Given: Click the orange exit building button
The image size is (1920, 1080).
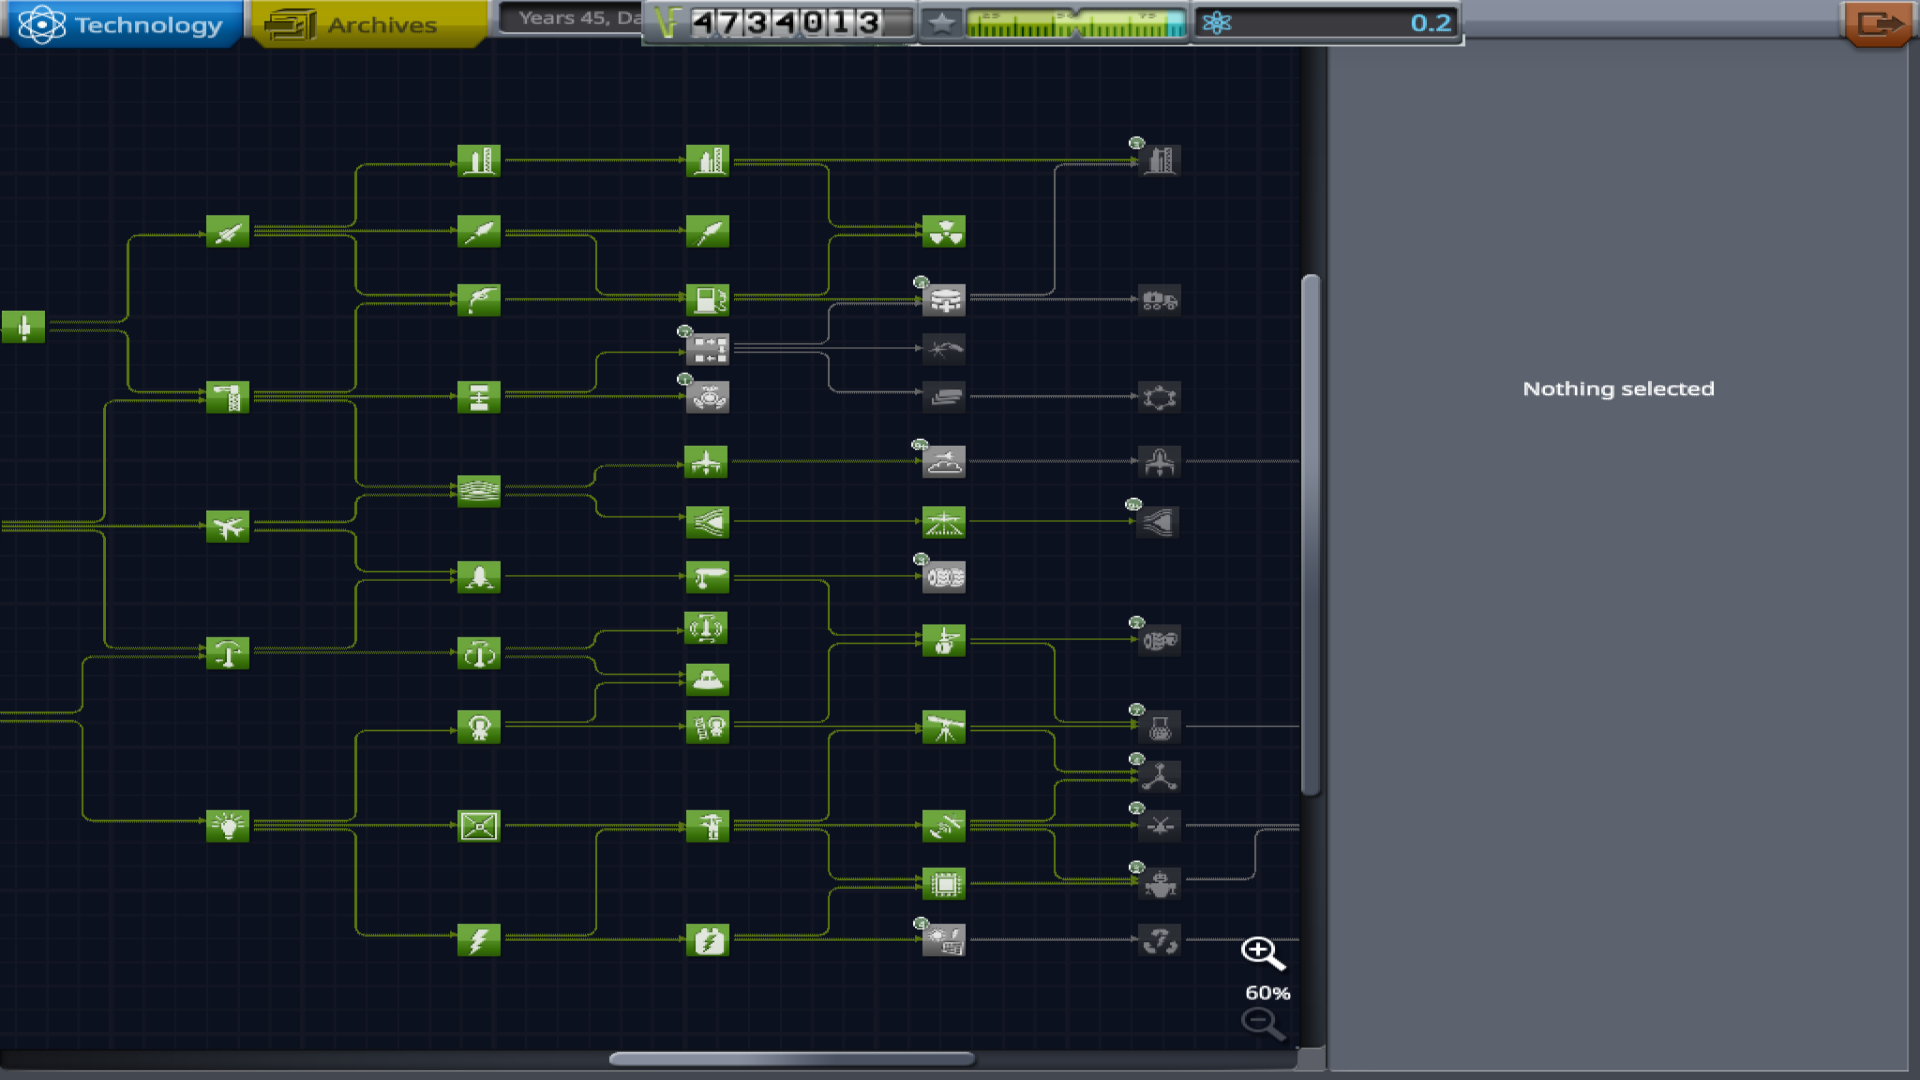Looking at the screenshot, I should 1878,23.
